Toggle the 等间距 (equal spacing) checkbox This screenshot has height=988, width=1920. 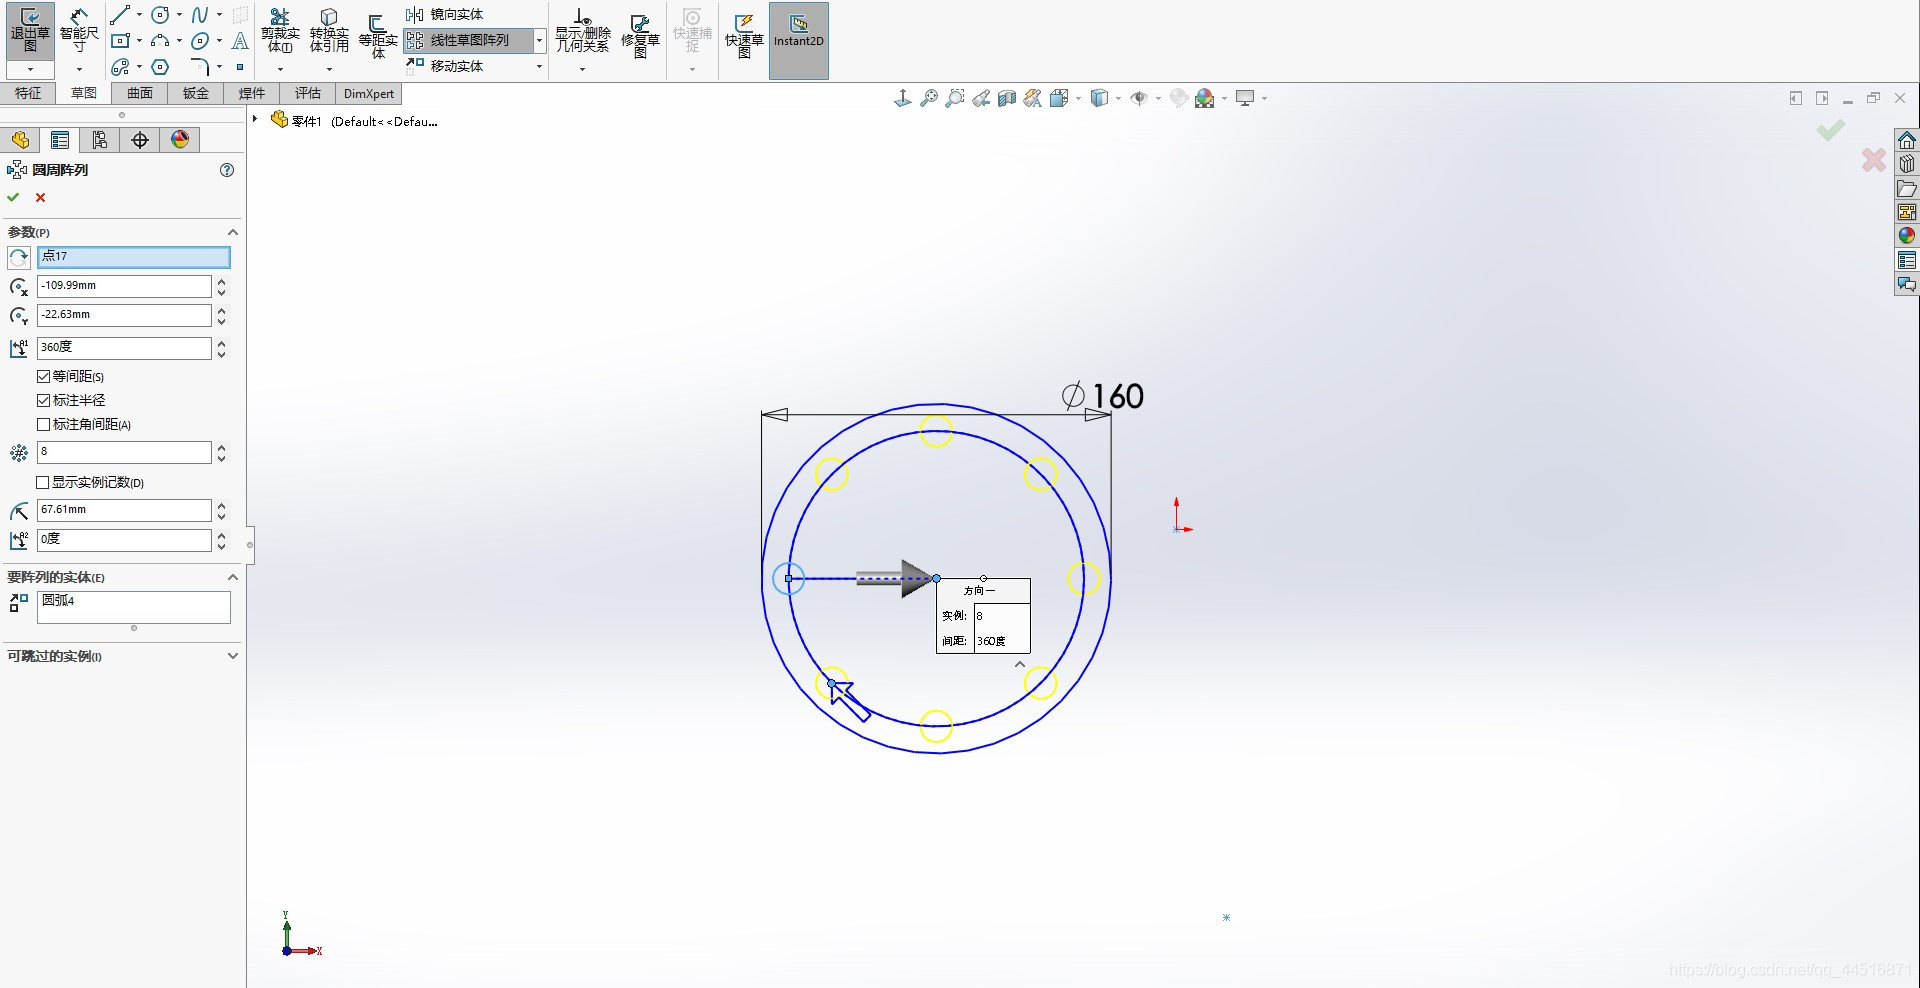point(43,376)
